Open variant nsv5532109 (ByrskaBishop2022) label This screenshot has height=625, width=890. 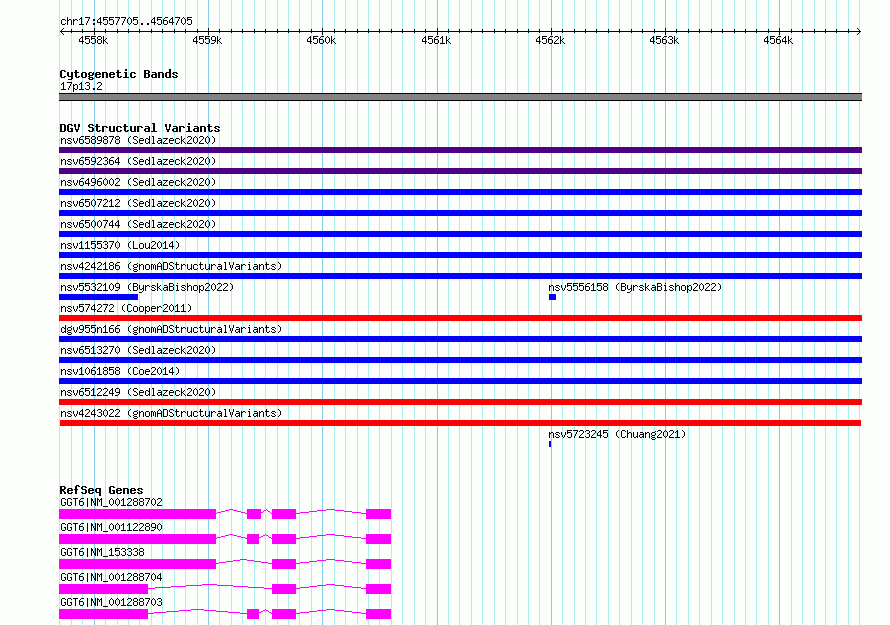pyautogui.click(x=147, y=287)
